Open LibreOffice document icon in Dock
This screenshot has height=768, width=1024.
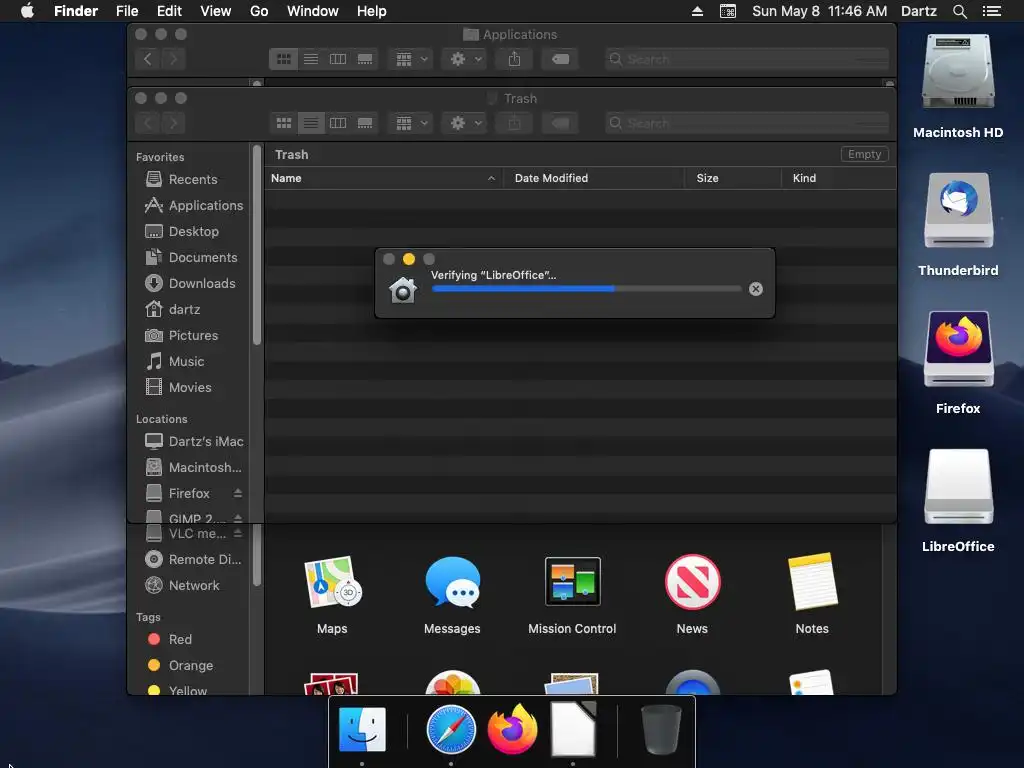(x=573, y=729)
